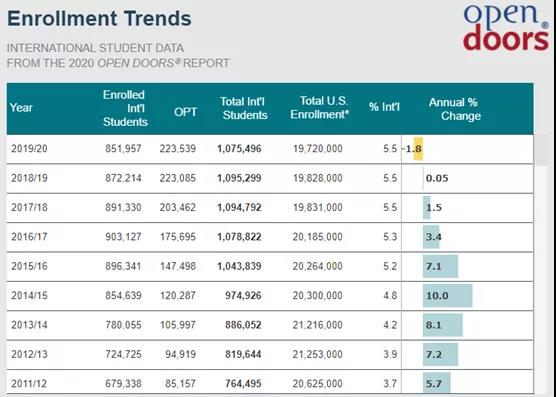Click the % Int'l column header
Screen dimensions: 556x397
pos(384,107)
